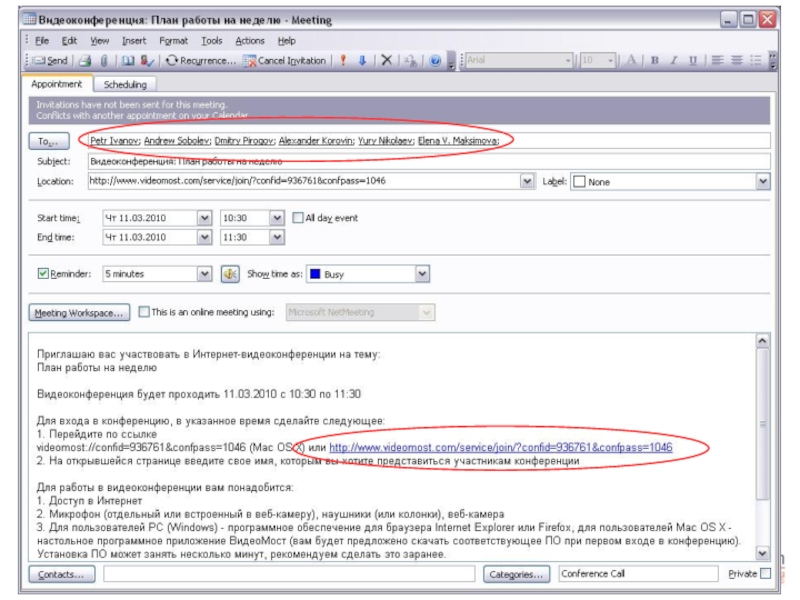Click the Align Left icon
This screenshot has width=800, height=600.
(x=717, y=60)
